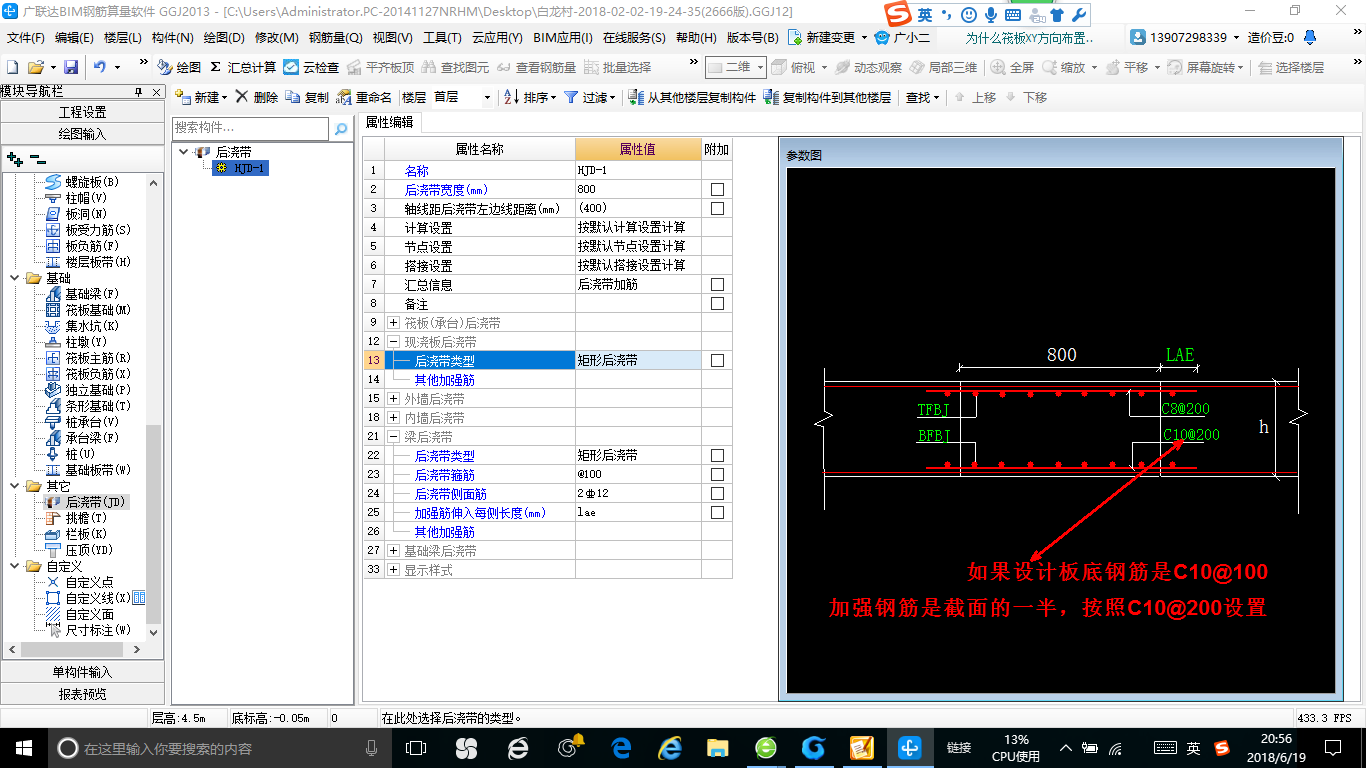The image size is (1366, 768).
Task: Toggle 后浇带侧面筋 附加 checkbox
Action: [x=717, y=493]
